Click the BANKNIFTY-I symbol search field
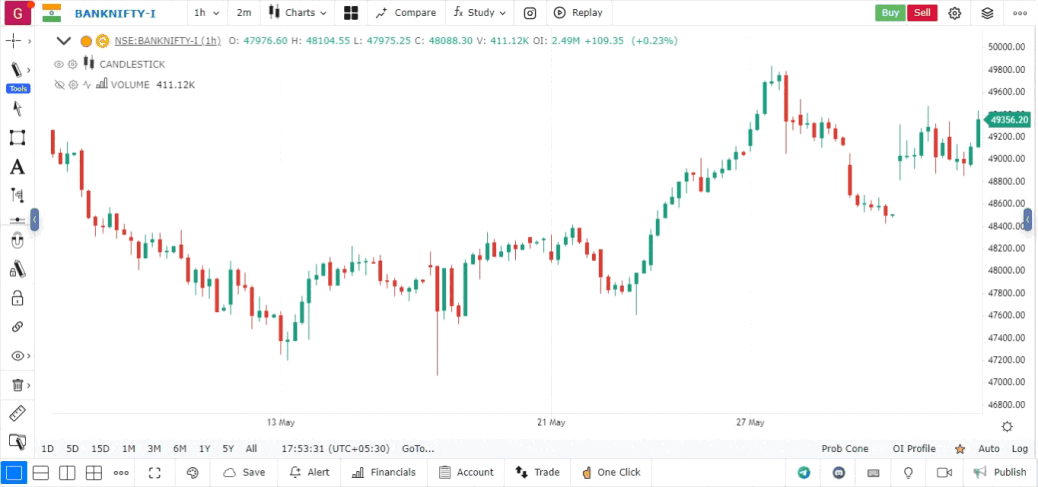The image size is (1038, 487). coord(115,13)
